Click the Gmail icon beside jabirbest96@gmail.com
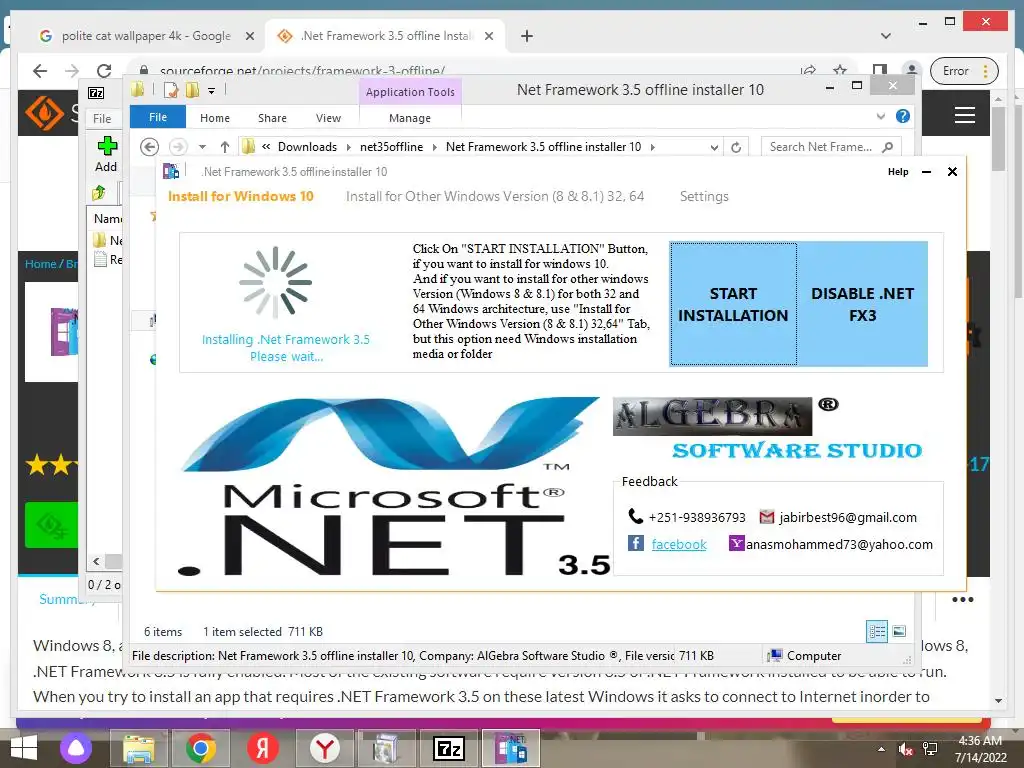1024x768 pixels. (767, 517)
